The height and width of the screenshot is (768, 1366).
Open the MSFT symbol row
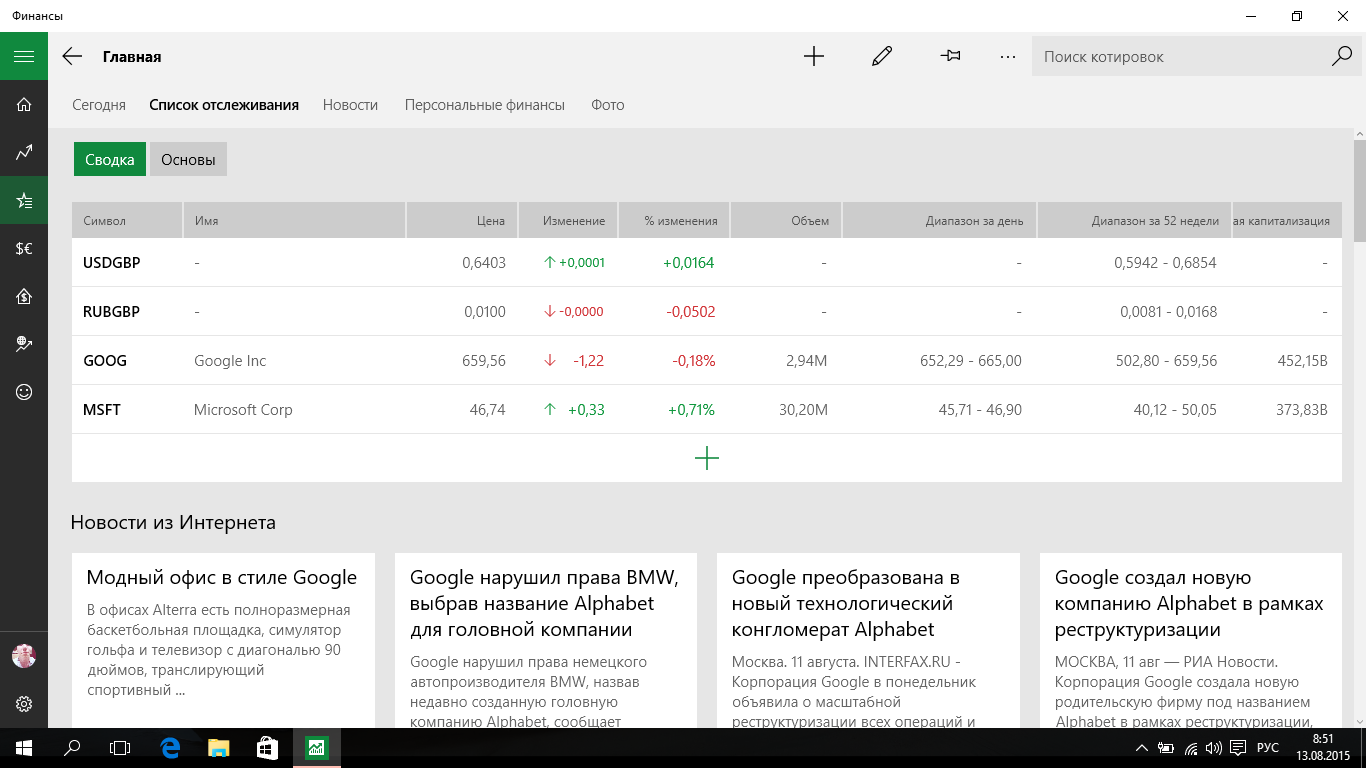707,410
